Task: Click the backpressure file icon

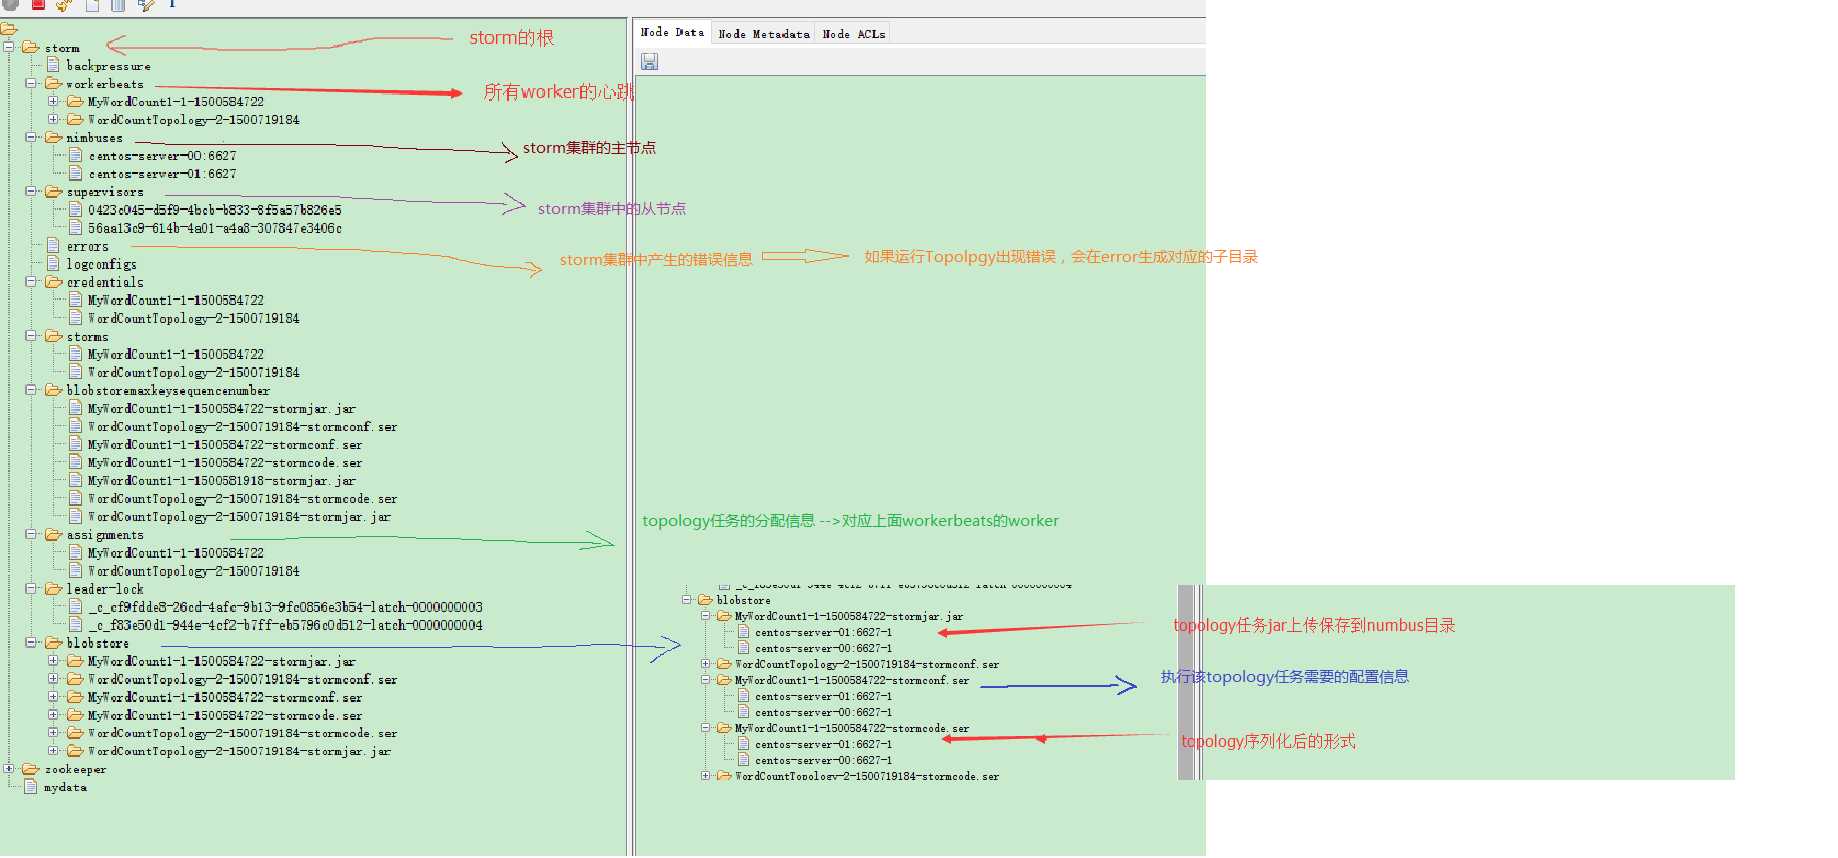Action: point(53,65)
